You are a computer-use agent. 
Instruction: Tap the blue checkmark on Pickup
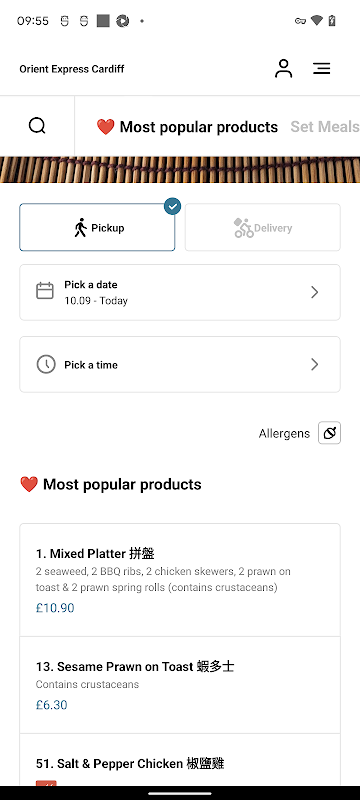[x=172, y=206]
